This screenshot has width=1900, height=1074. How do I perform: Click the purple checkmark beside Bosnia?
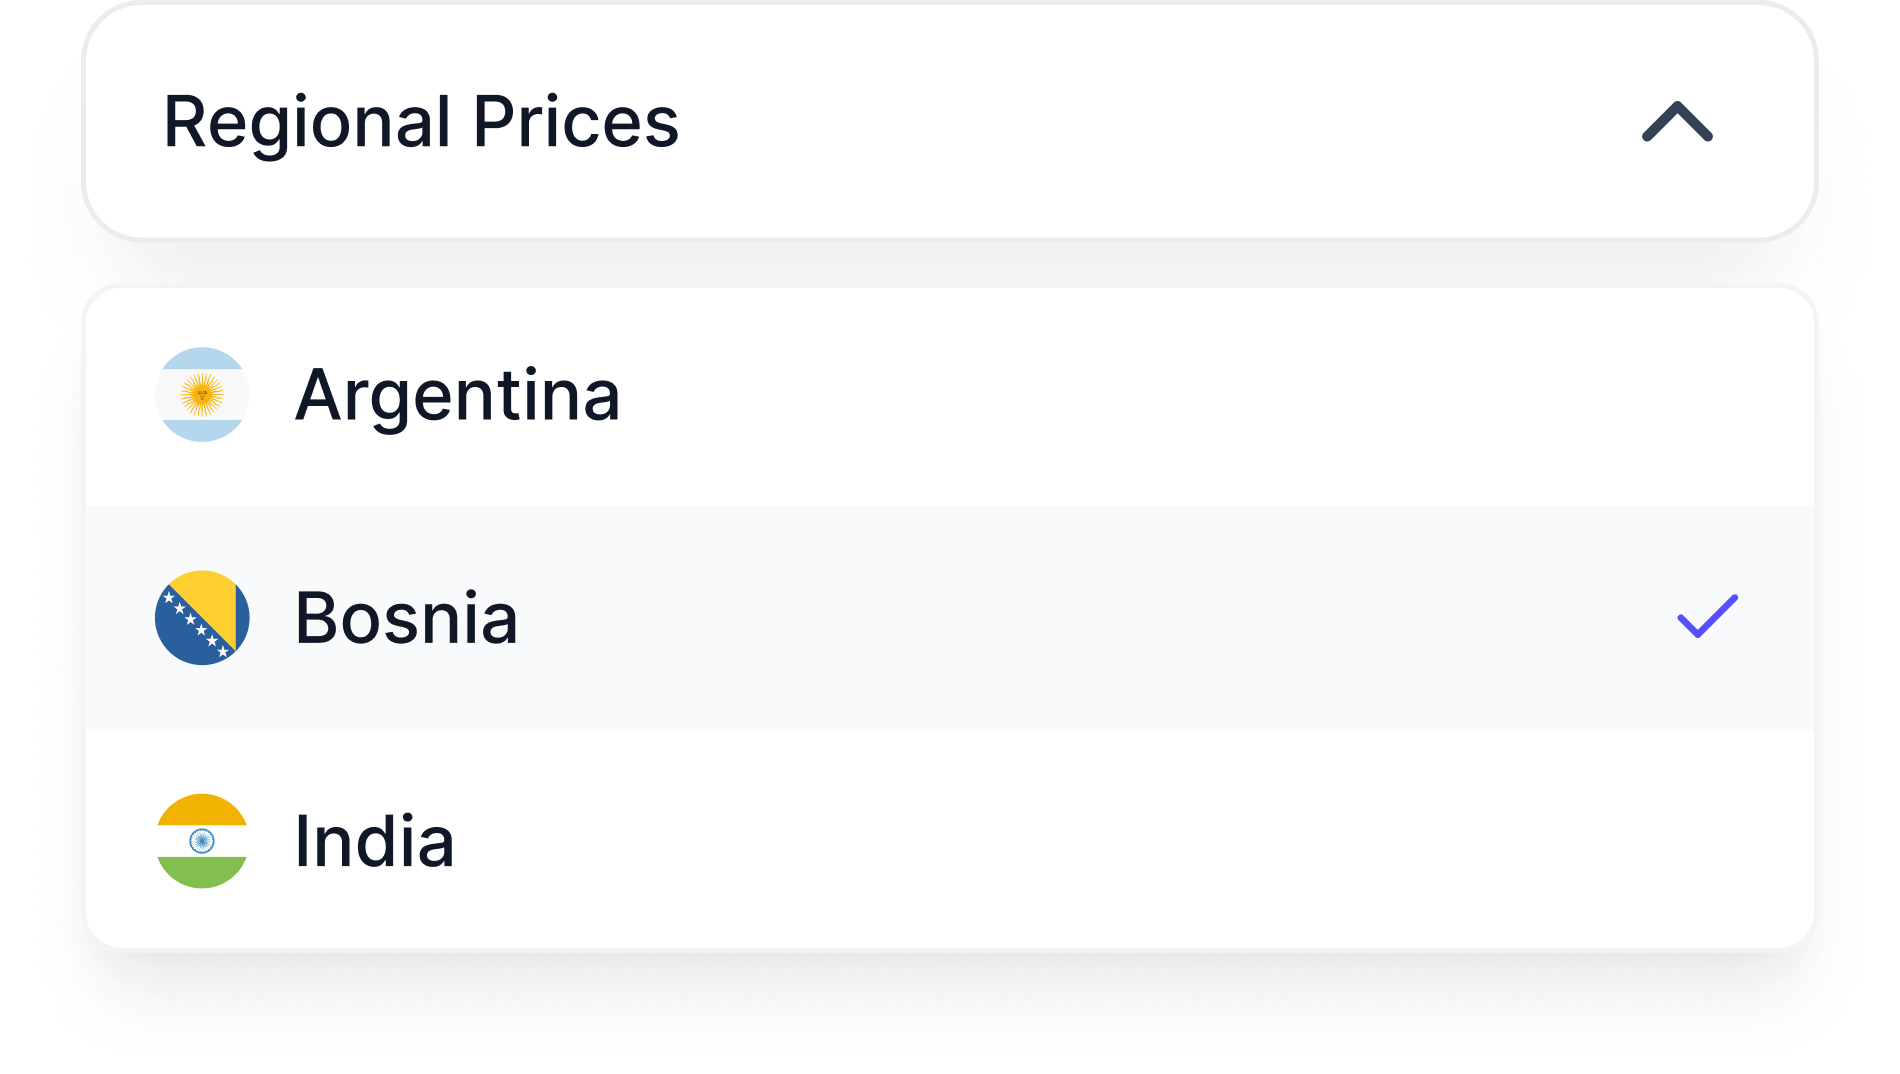pyautogui.click(x=1707, y=616)
